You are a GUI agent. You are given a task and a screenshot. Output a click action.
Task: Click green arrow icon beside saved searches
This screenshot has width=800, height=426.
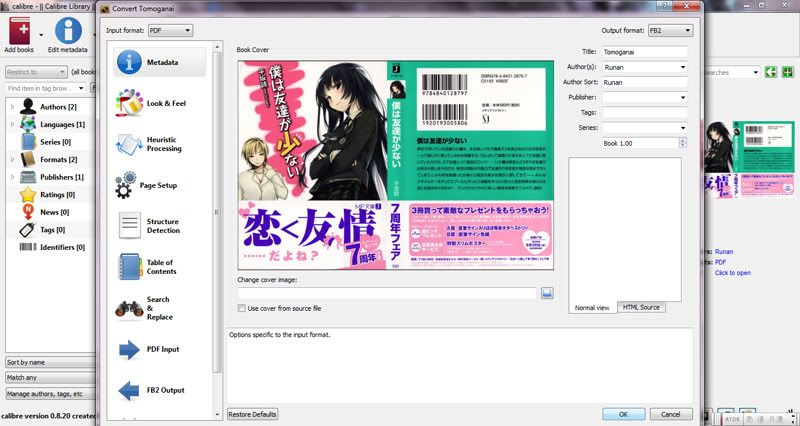pos(770,72)
